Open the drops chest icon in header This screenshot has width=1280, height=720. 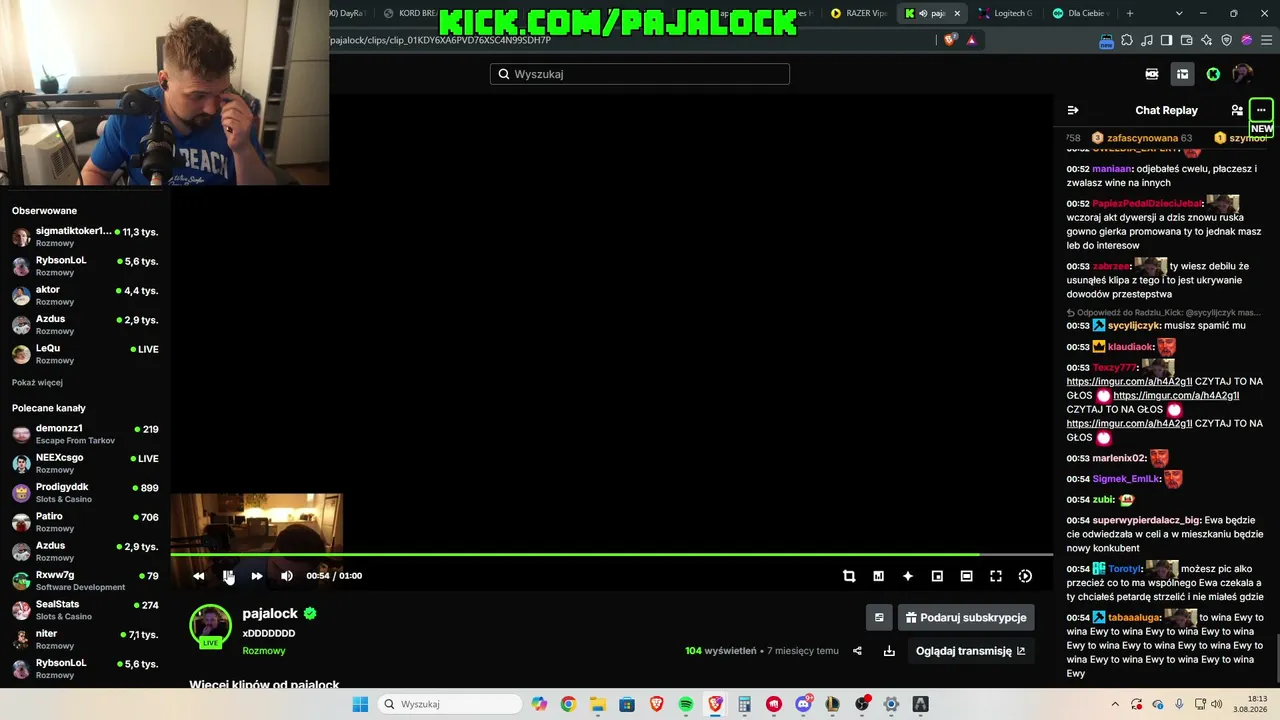click(1182, 74)
